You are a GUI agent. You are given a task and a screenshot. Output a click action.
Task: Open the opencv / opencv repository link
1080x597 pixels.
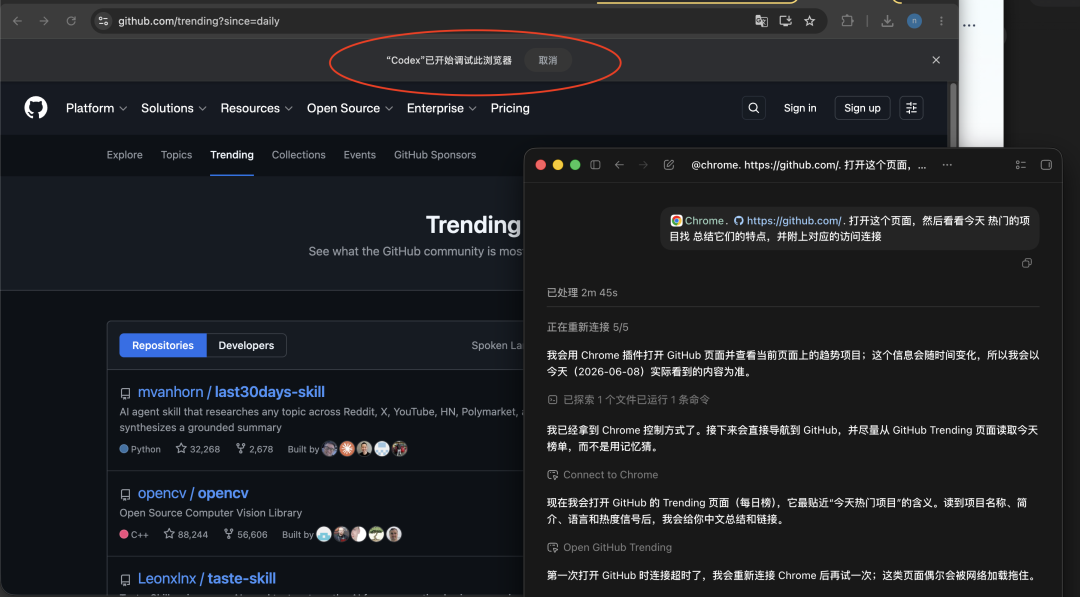[193, 493]
